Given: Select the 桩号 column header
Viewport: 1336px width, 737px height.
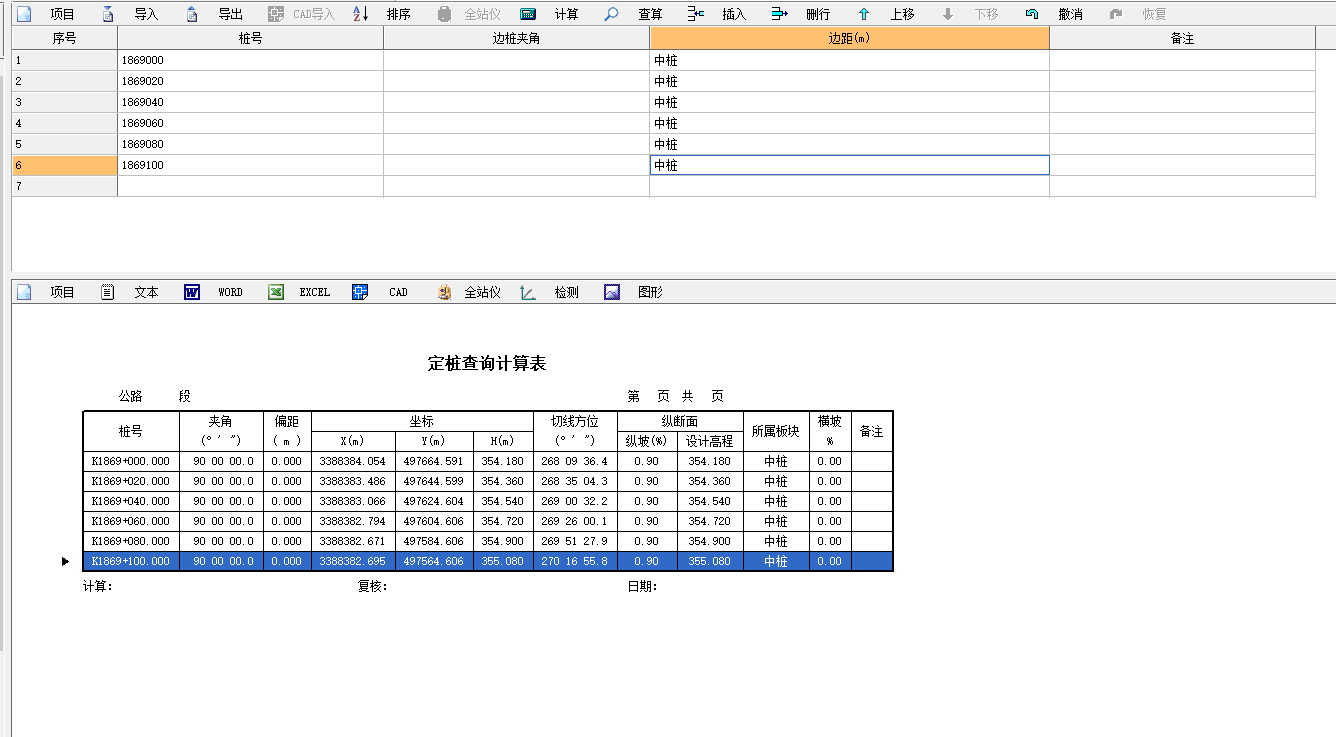Looking at the screenshot, I should (x=250, y=38).
